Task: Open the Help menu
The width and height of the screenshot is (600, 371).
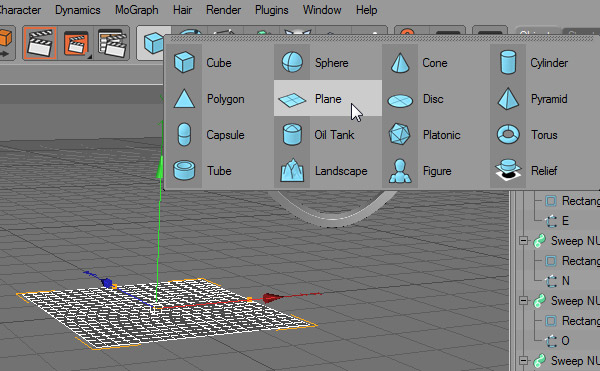Action: [x=367, y=10]
